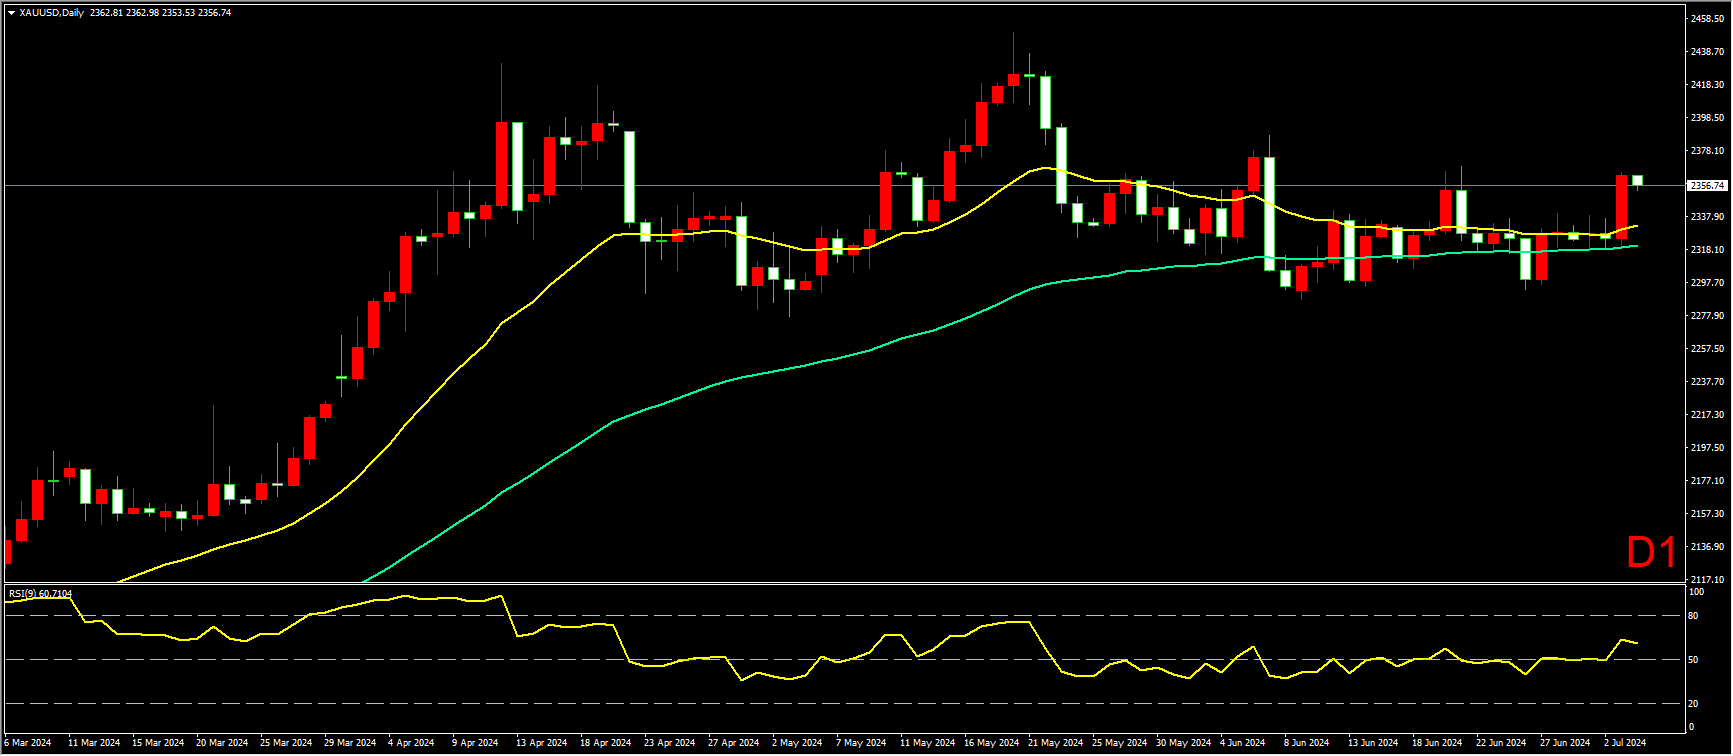This screenshot has width=1733, height=756.
Task: Click the 30 May 2024 date label
Action: click(x=1184, y=743)
